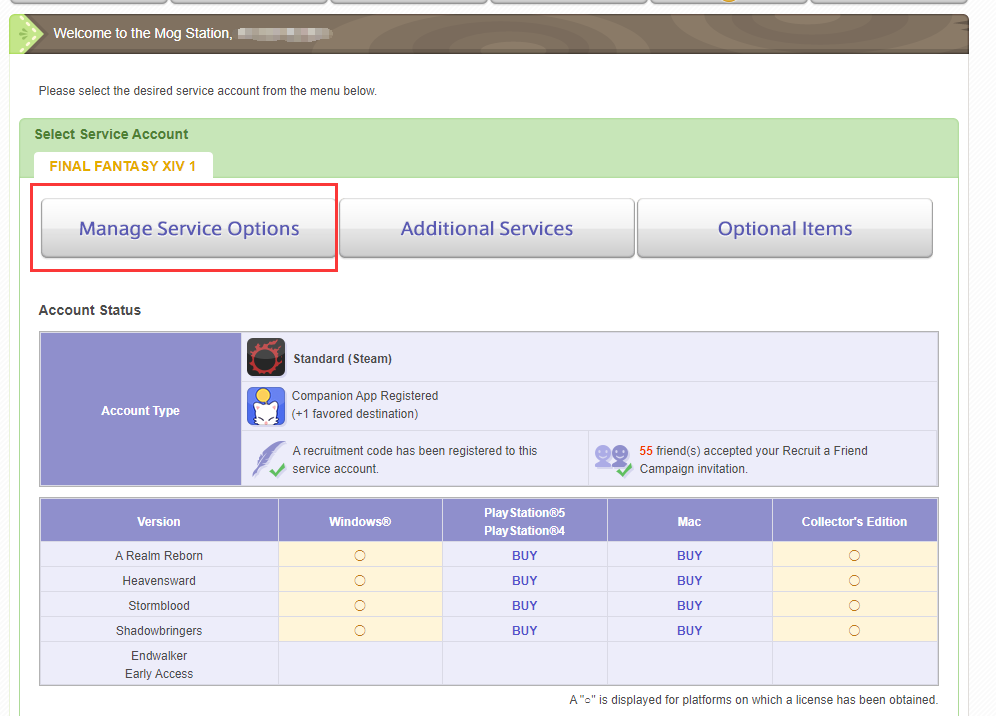Click the A Realm Reborn Windows license circle
Viewport: 996px width, 716px height.
point(360,555)
